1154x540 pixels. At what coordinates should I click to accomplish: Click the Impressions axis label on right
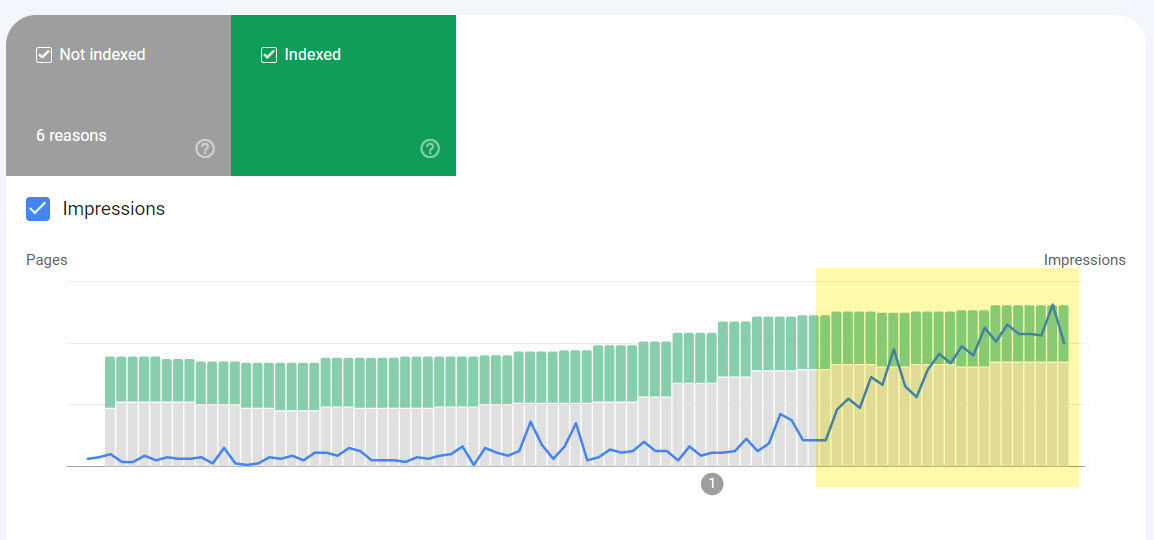click(1085, 260)
